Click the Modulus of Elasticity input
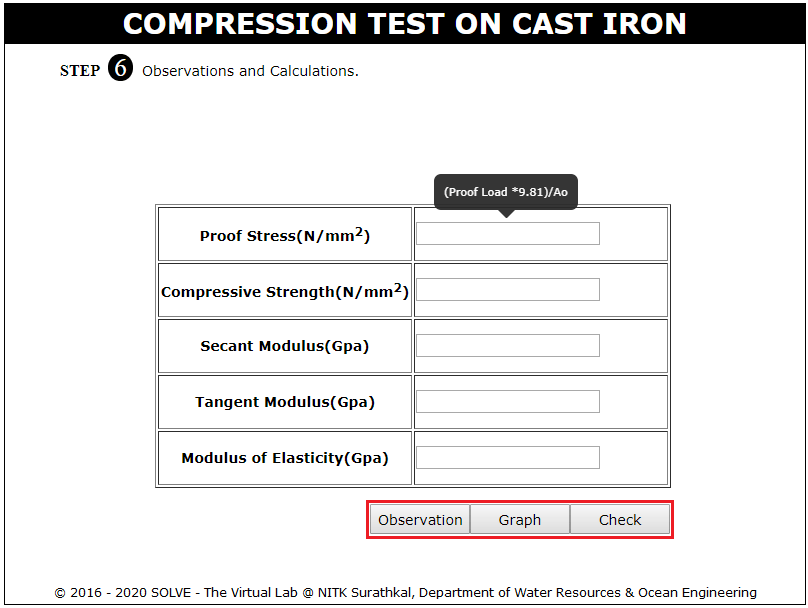808x608 pixels. tap(507, 458)
